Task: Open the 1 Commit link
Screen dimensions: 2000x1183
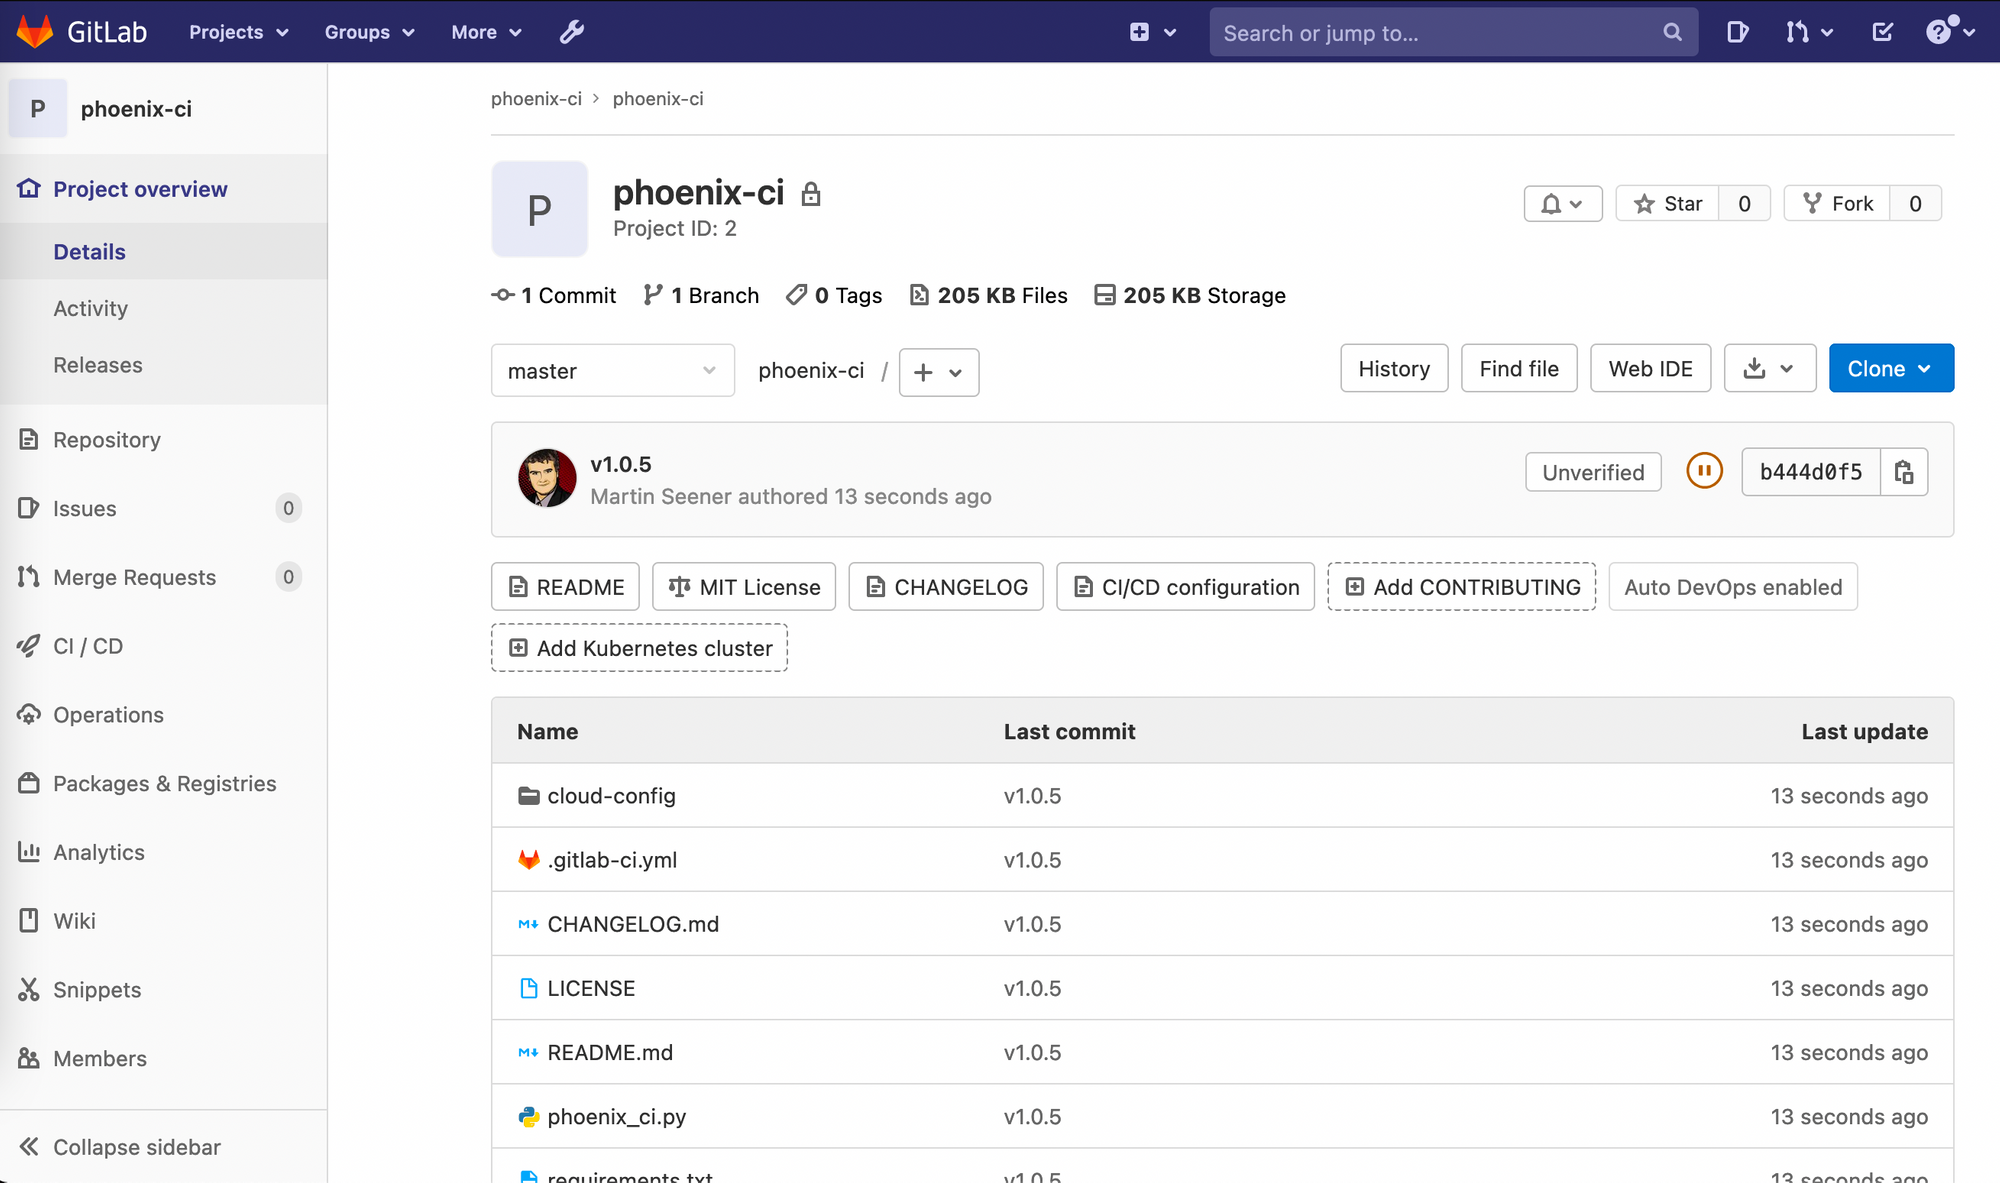Action: point(554,295)
